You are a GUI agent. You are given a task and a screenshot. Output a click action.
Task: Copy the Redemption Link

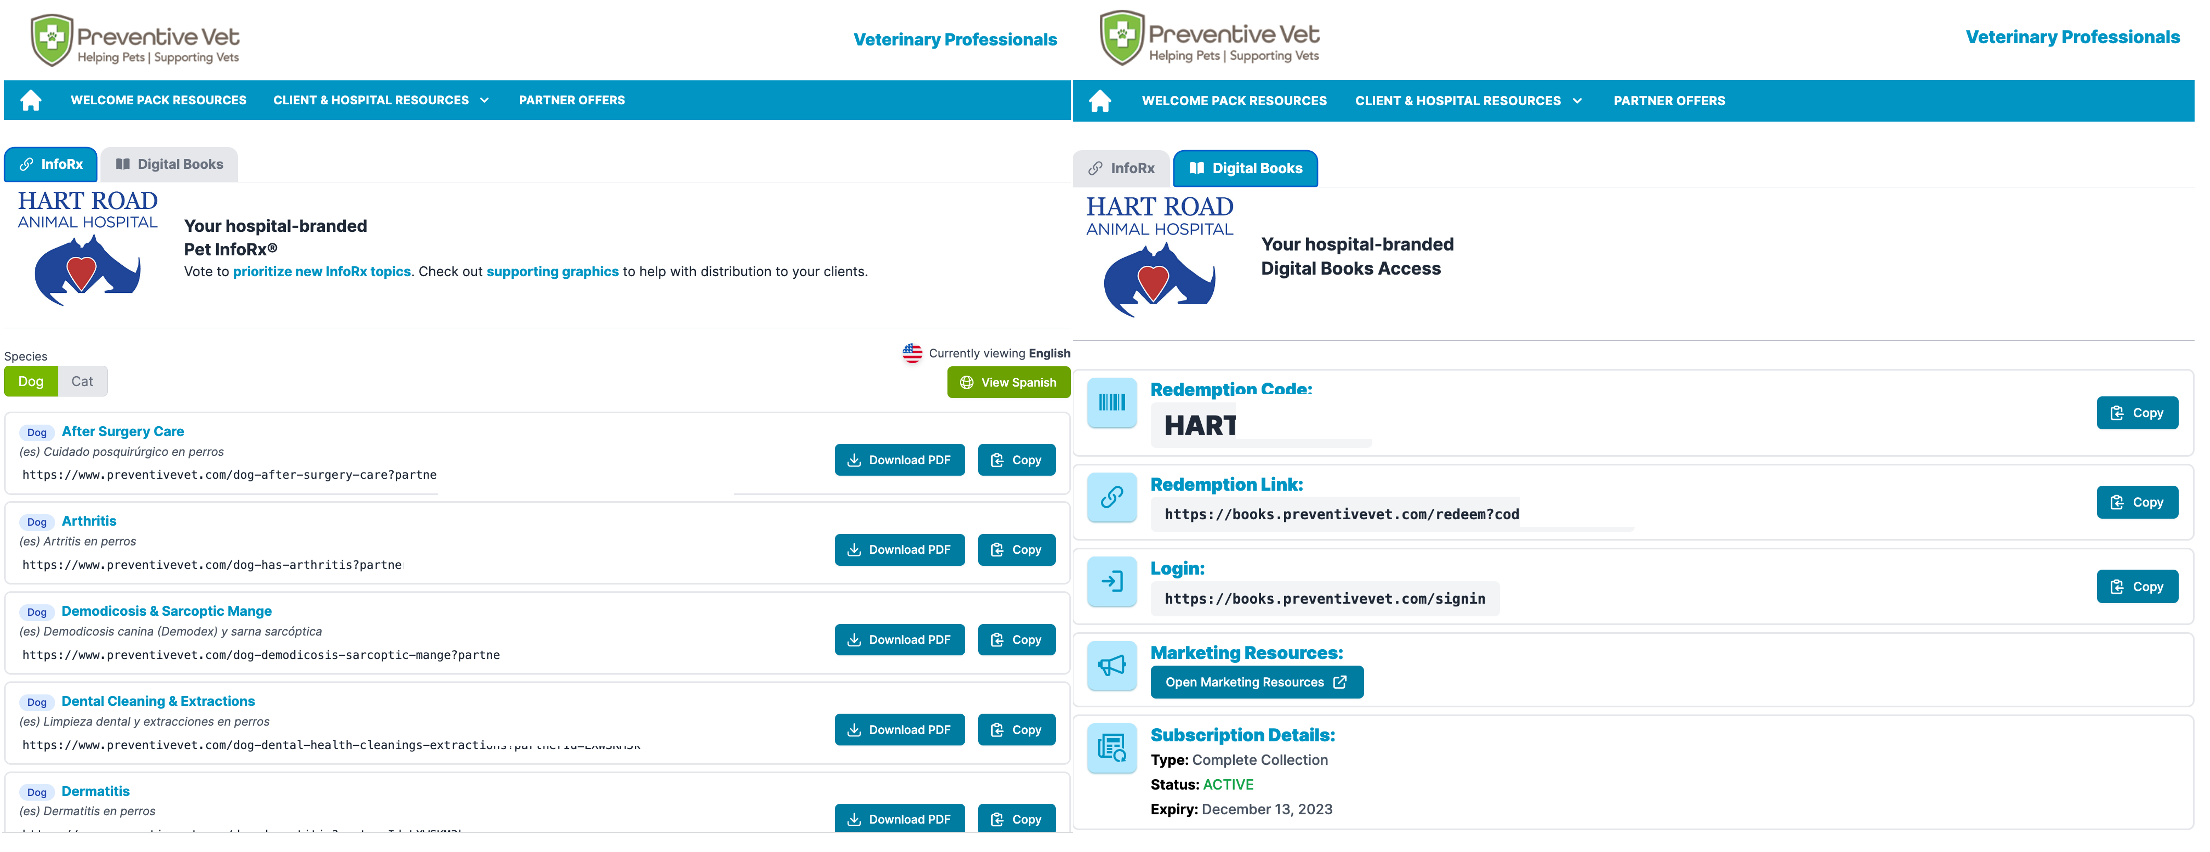[2137, 503]
